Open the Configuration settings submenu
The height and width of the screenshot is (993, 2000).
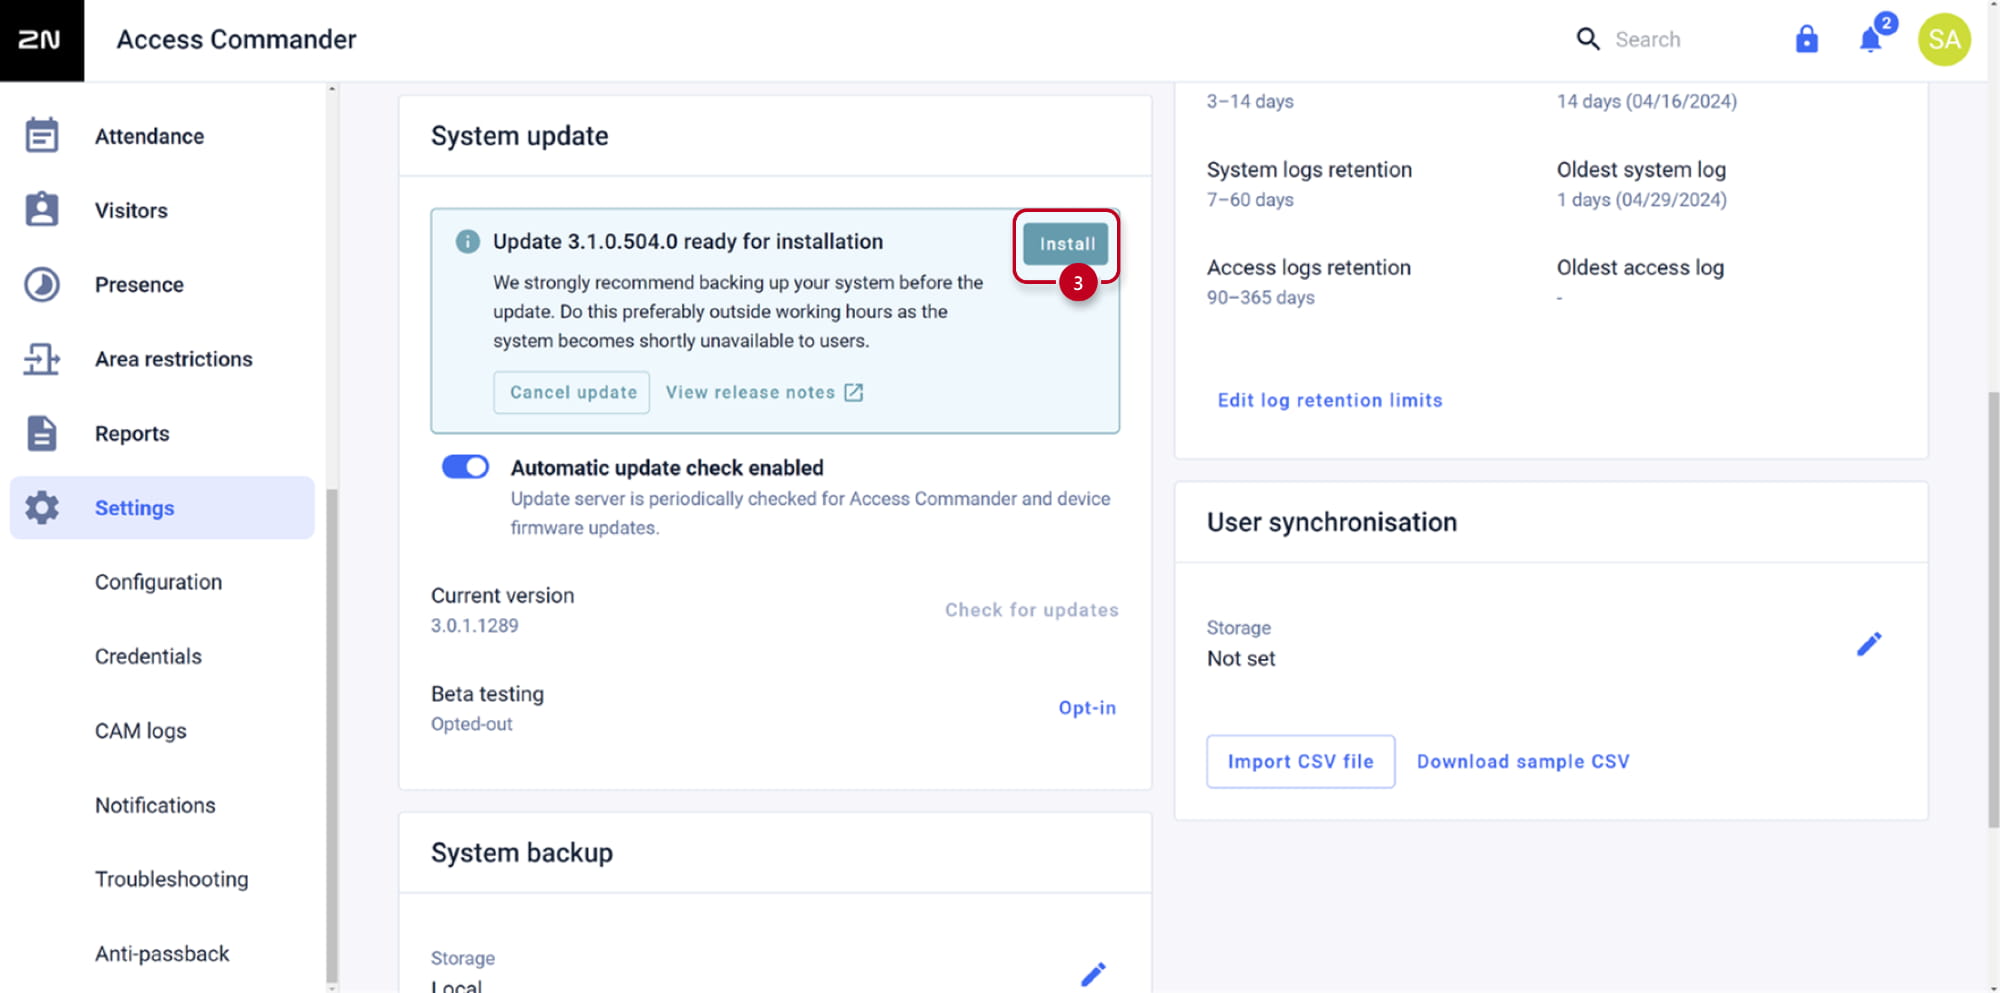click(158, 582)
